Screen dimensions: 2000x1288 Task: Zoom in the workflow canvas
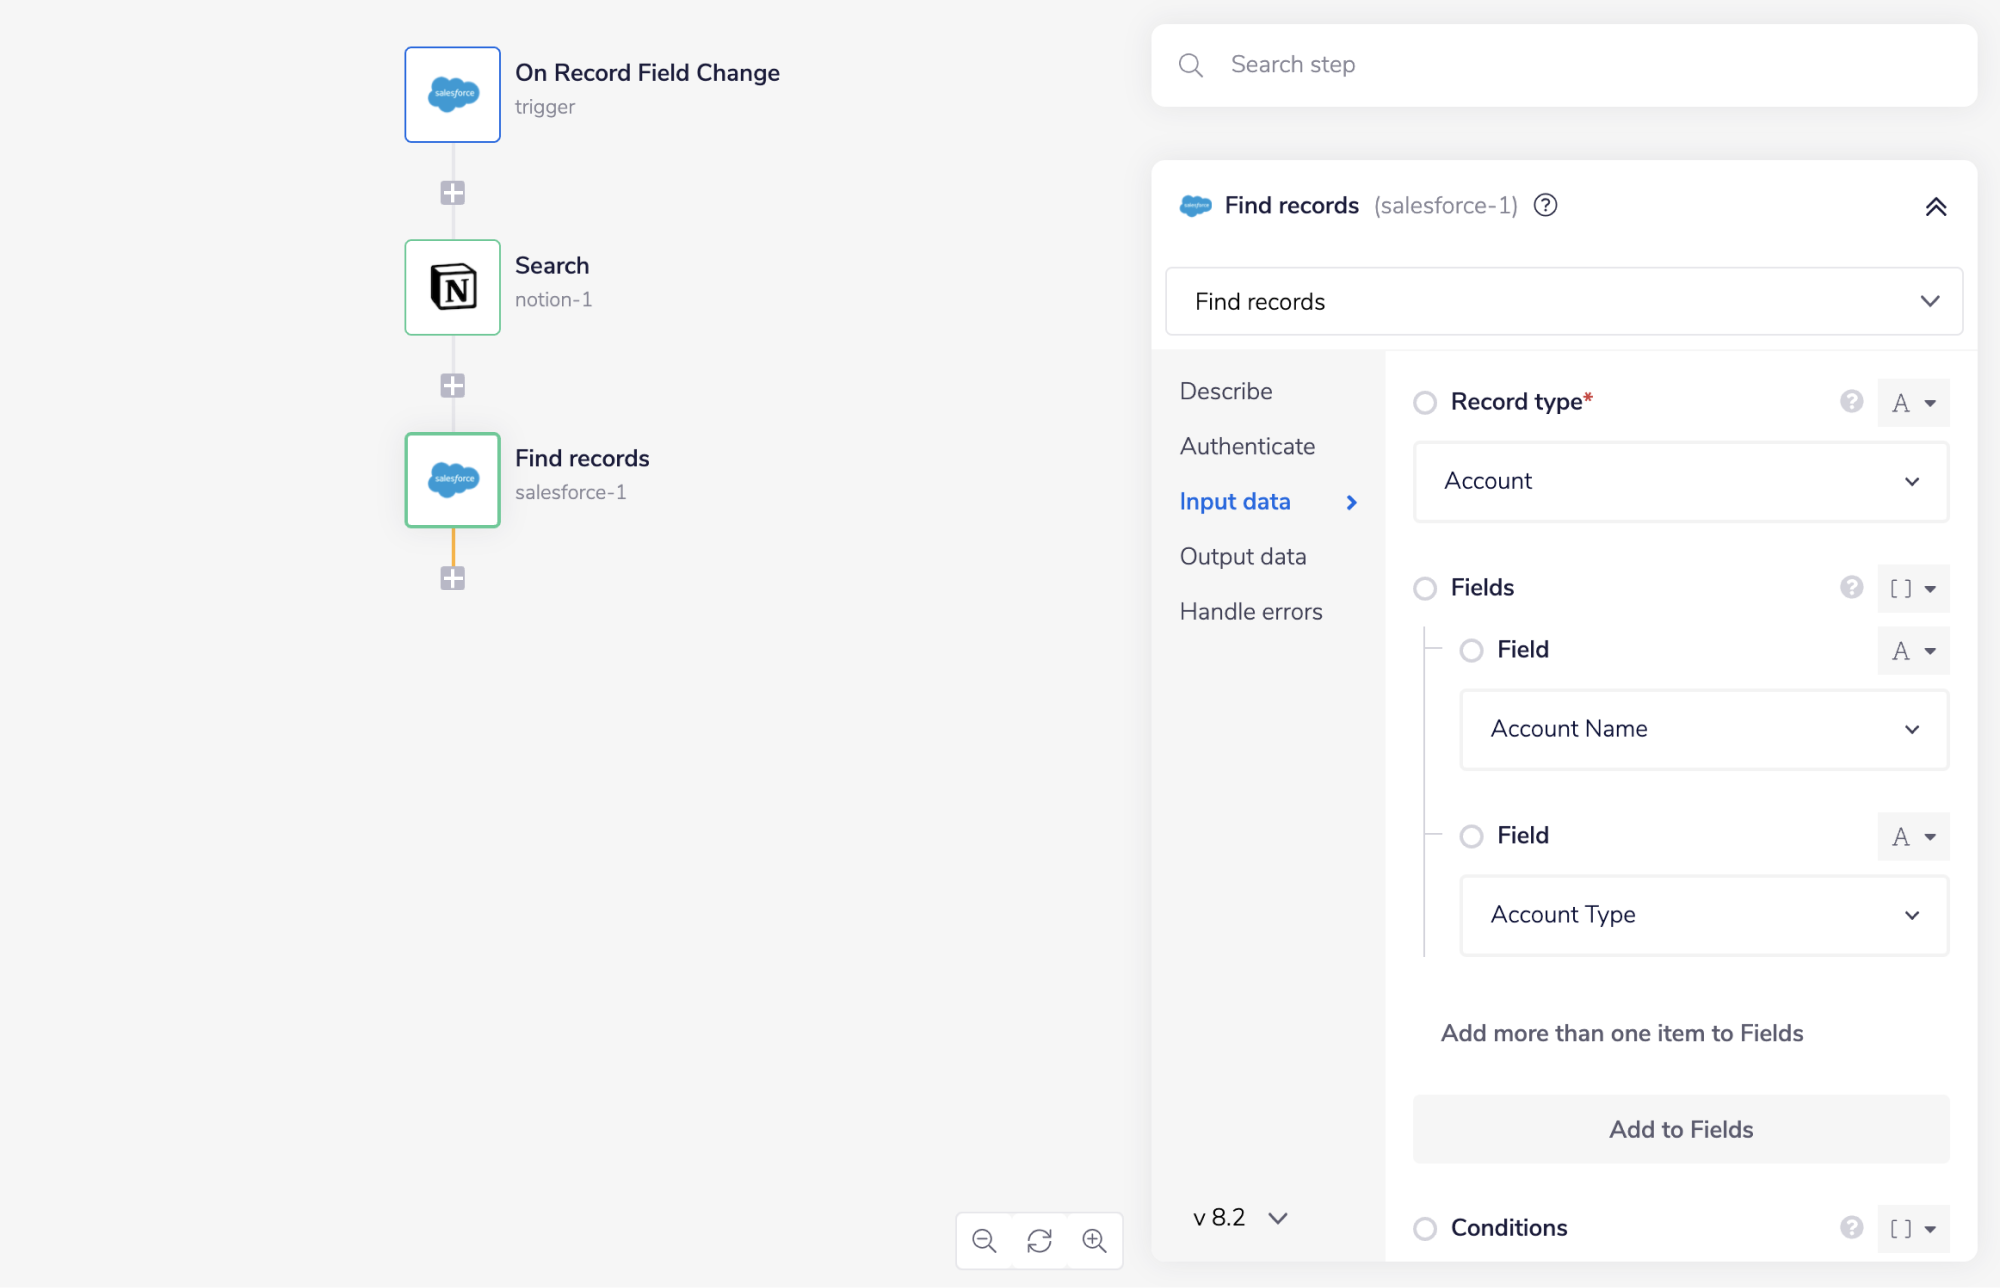tap(1094, 1241)
